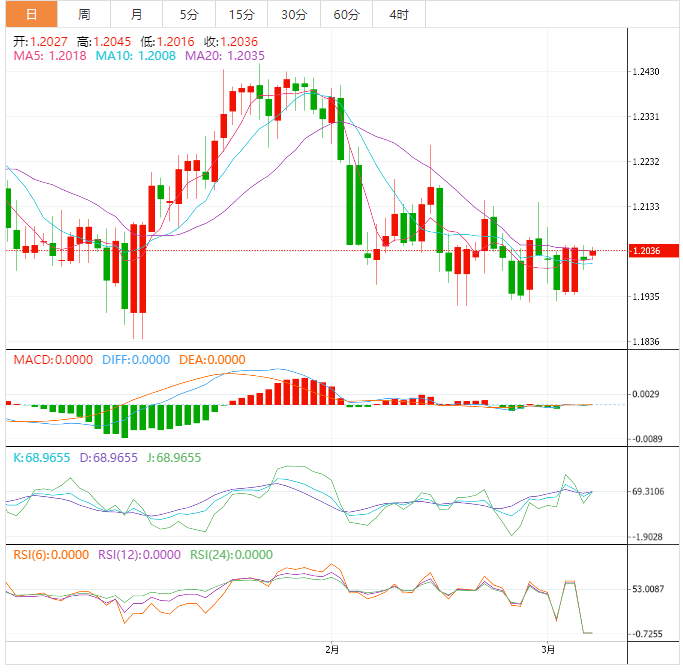
Task: Select the 15分 timeframe tab
Action: (241, 14)
